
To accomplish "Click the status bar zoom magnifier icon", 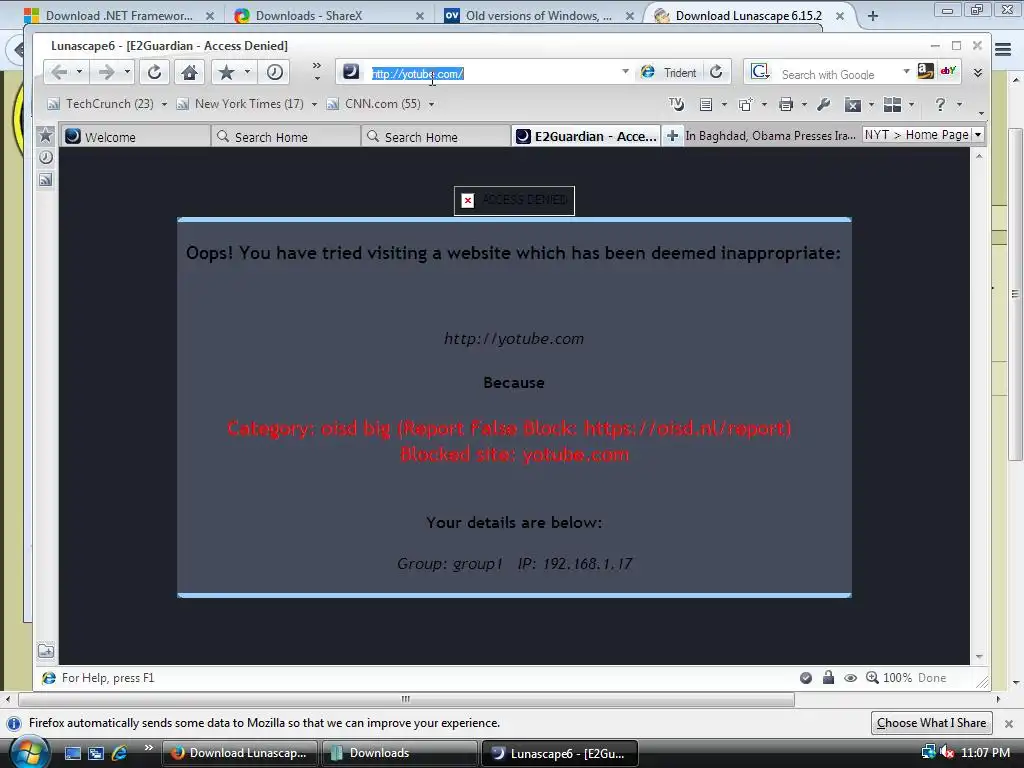I will 872,677.
